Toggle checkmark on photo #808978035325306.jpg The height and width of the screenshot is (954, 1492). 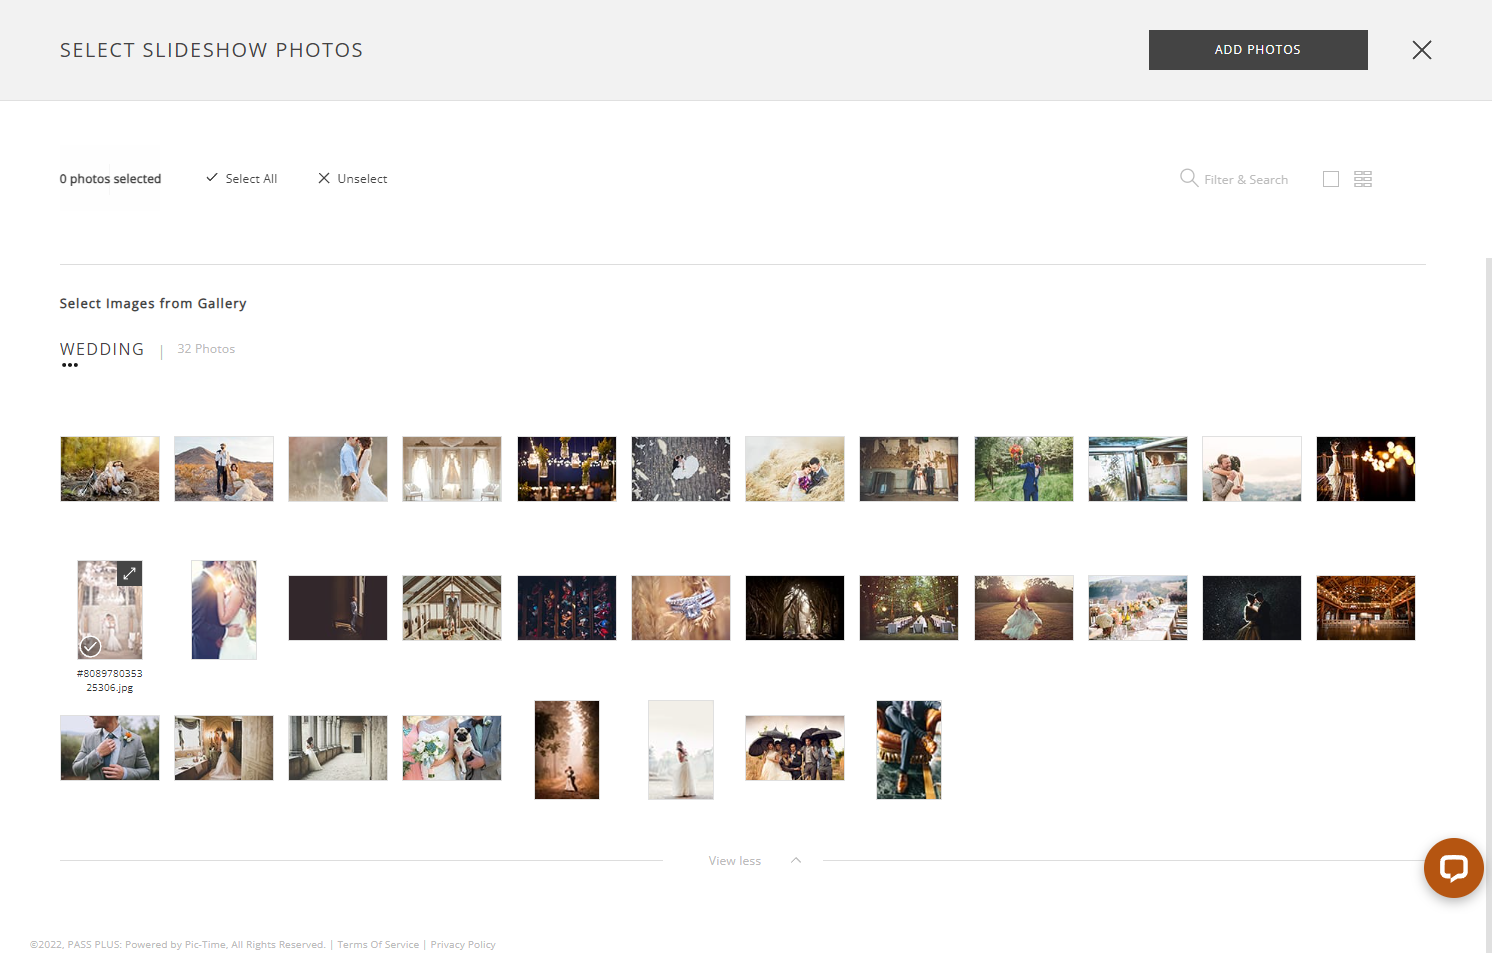[x=90, y=646]
